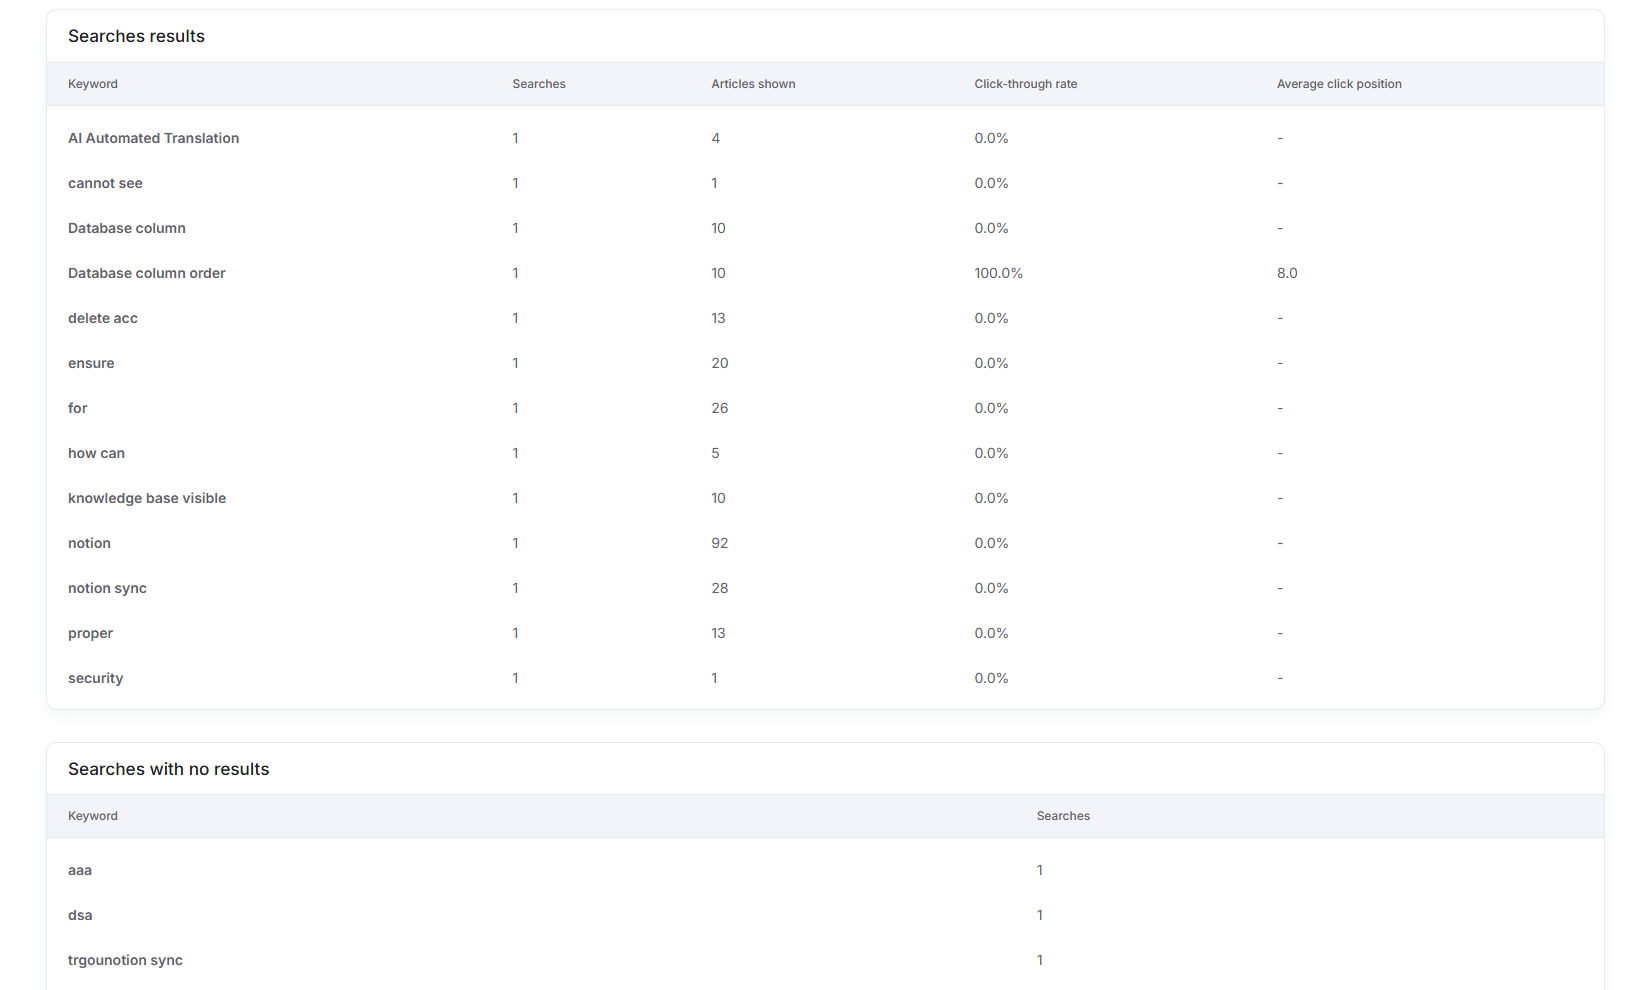The image size is (1645, 990).
Task: Click the 100.0% click-through rate value
Action: pyautogui.click(x=998, y=273)
